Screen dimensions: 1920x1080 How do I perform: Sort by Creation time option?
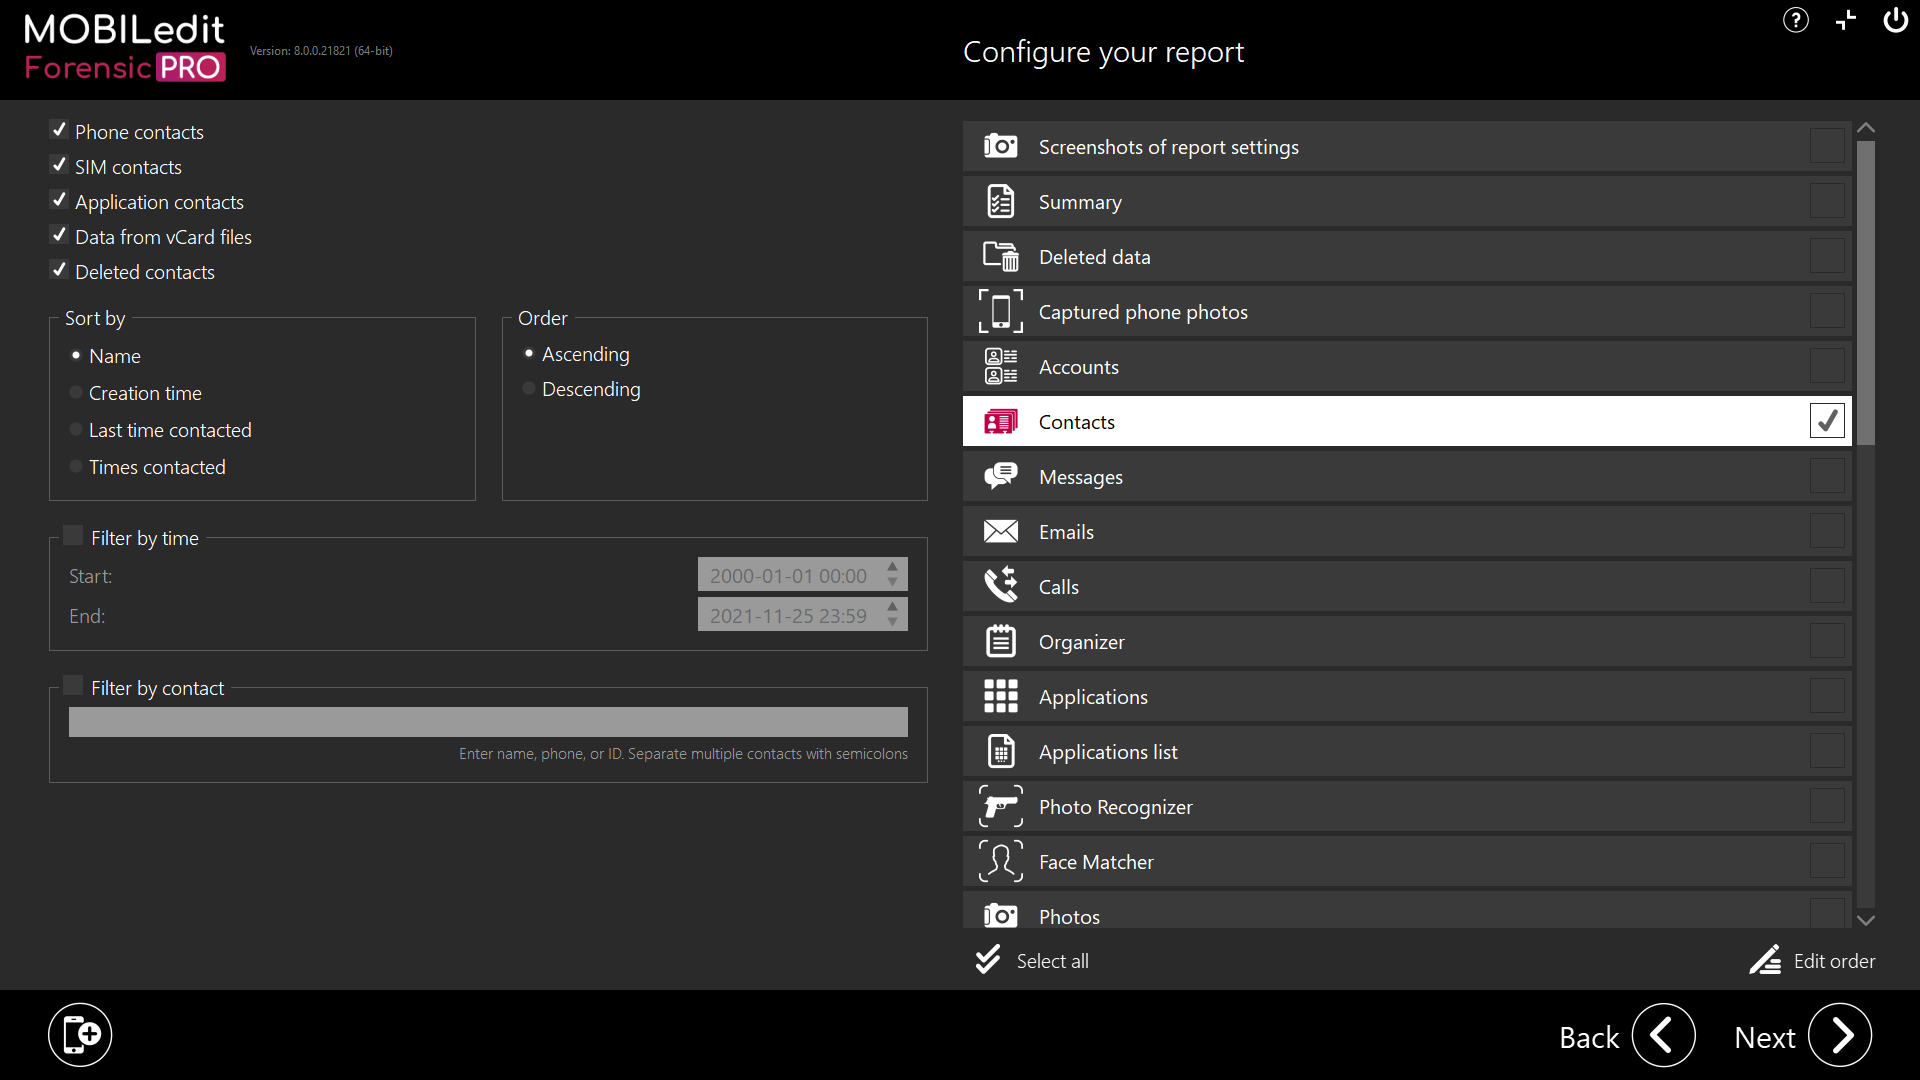tap(76, 393)
